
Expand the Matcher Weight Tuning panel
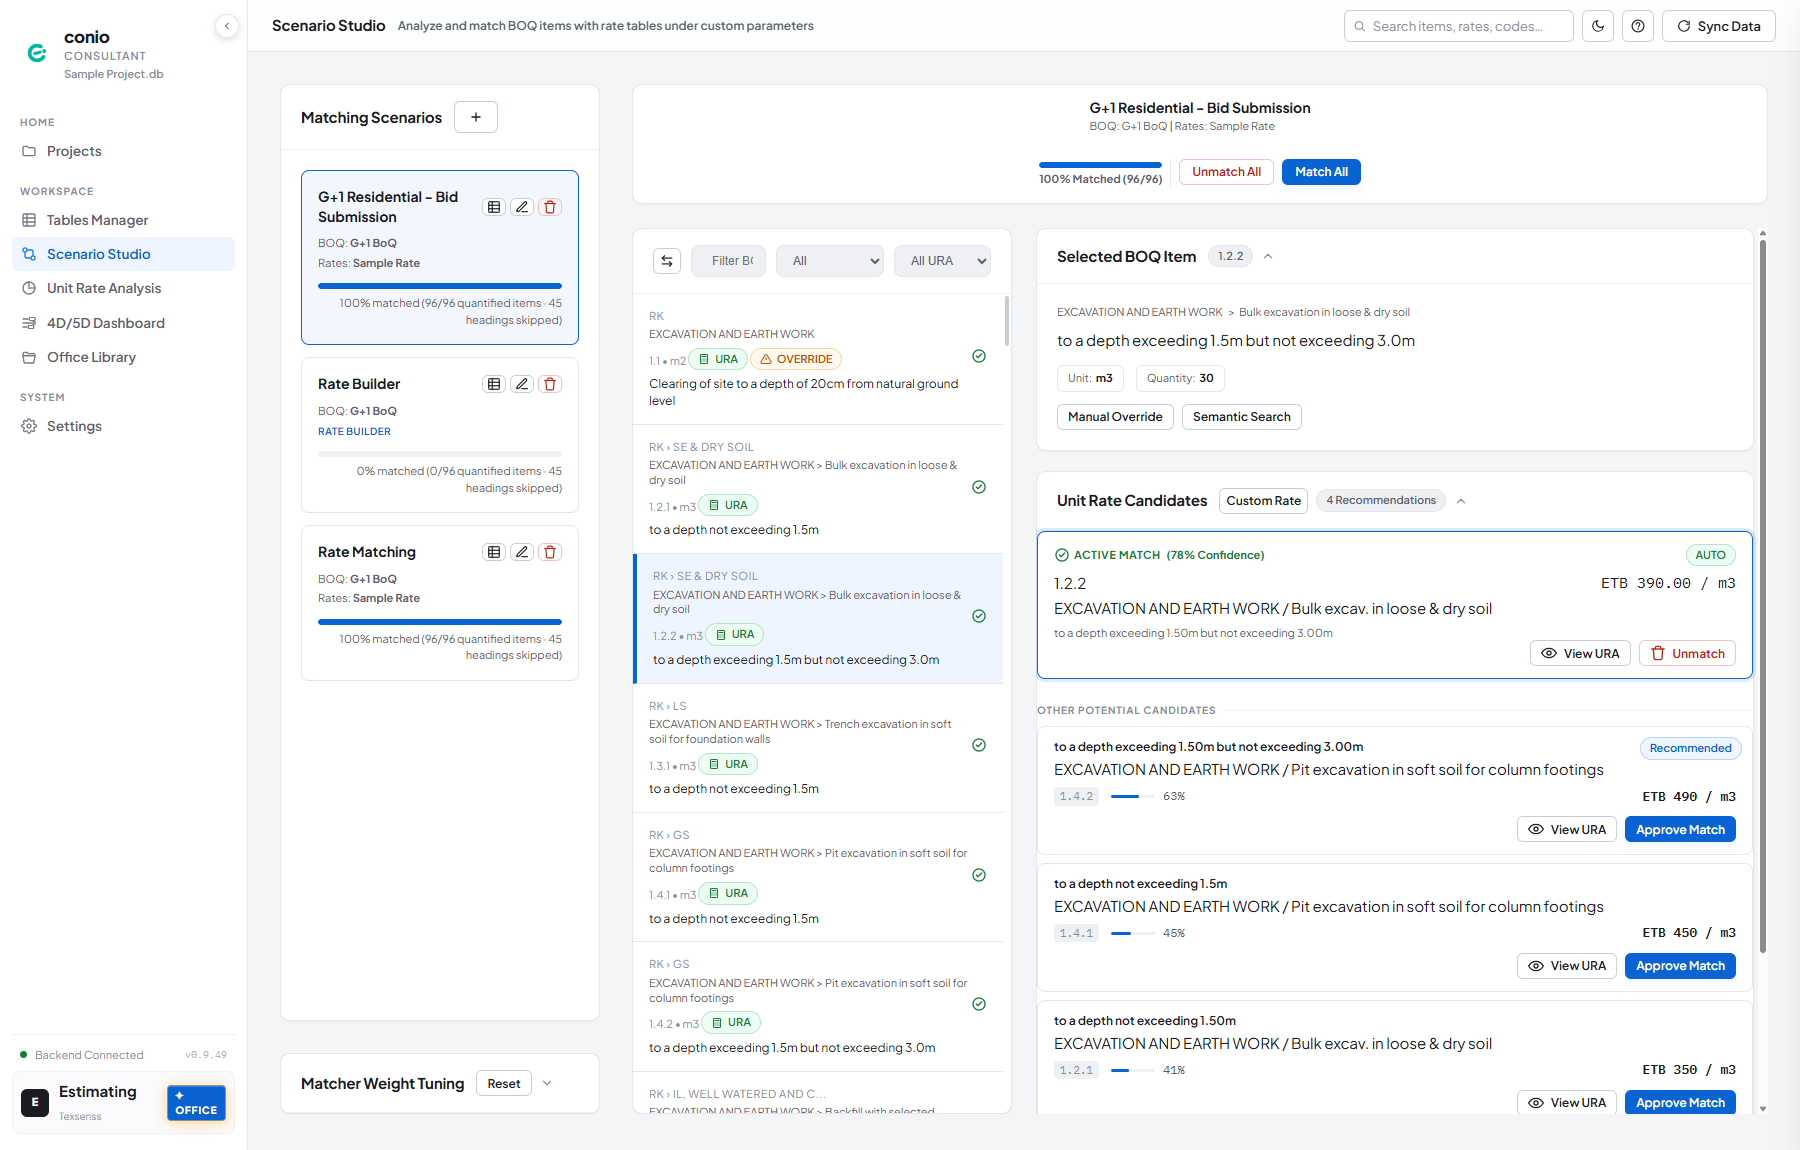[x=547, y=1083]
